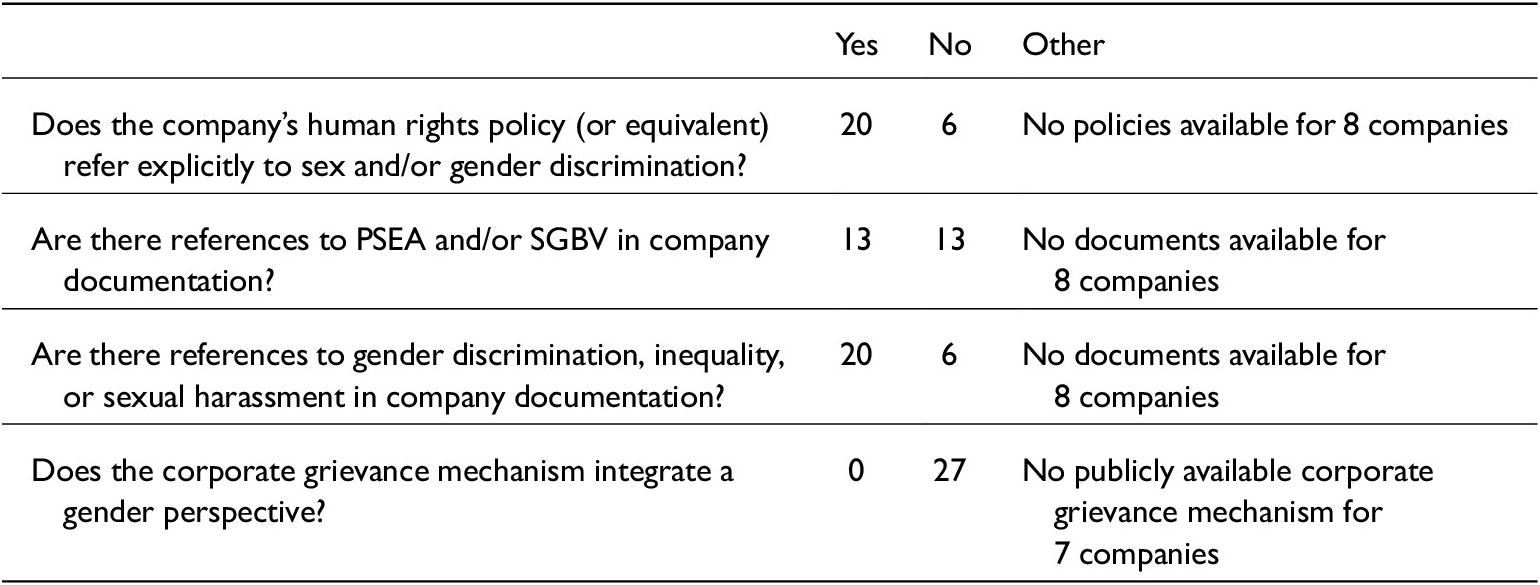The width and height of the screenshot is (1540, 585).
Task: Click the "Yes" column header
Action: tap(856, 45)
